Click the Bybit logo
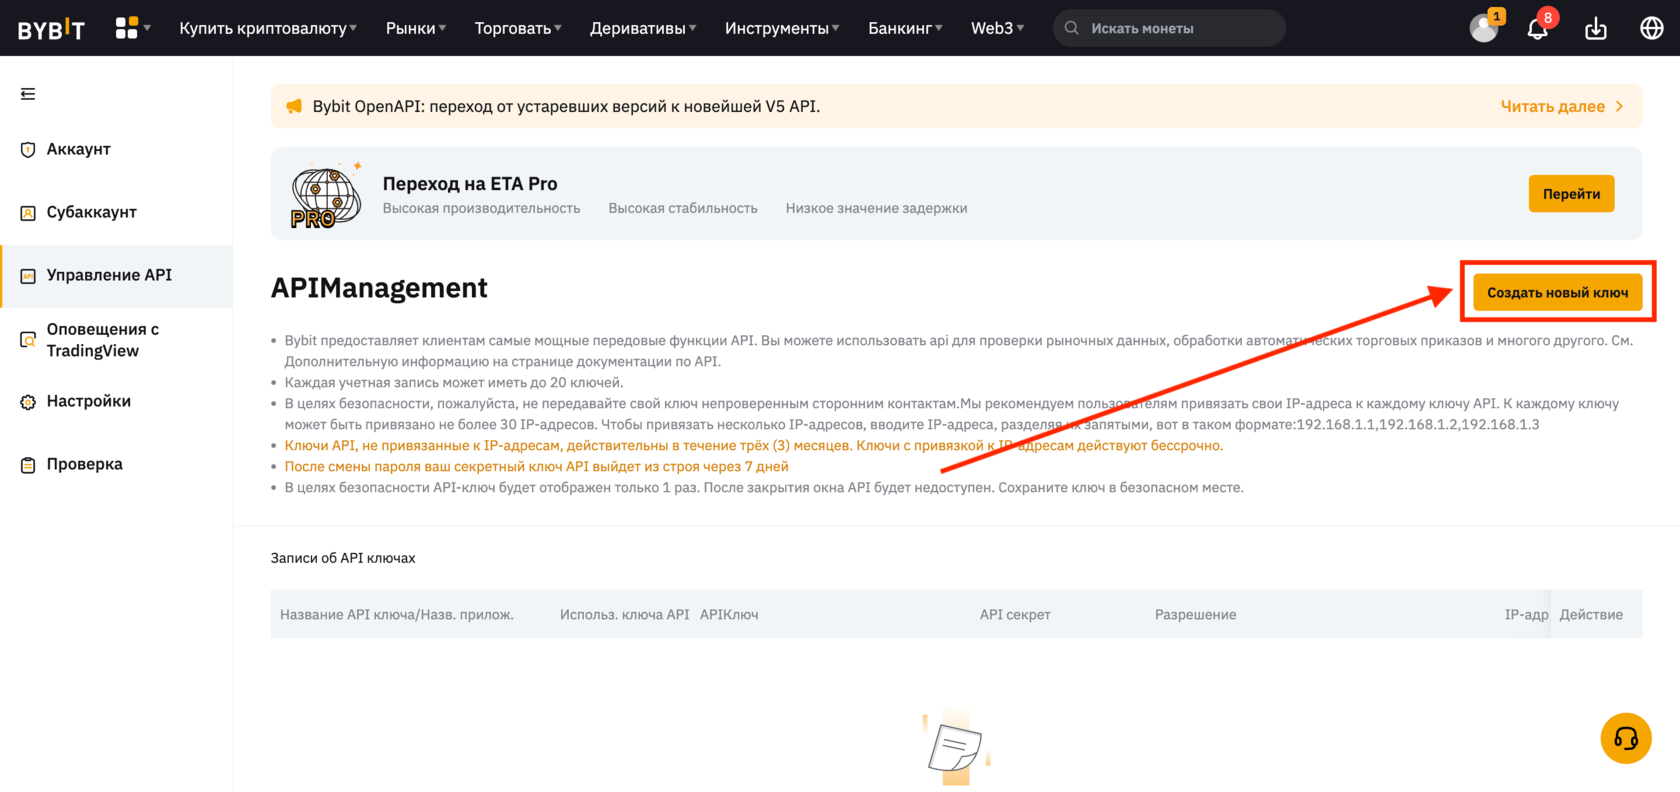The image size is (1680, 792). tap(51, 29)
